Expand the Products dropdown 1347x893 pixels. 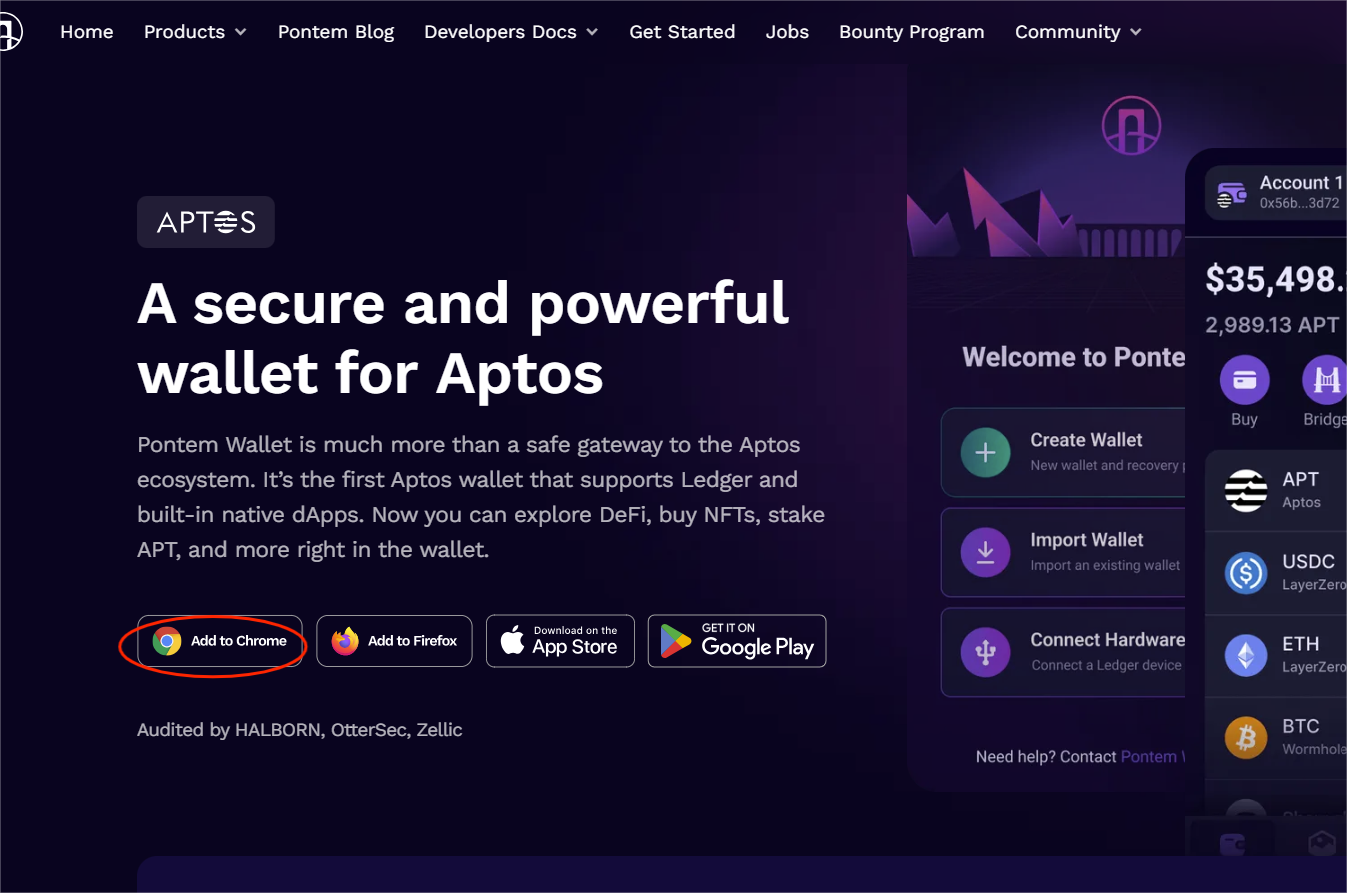pyautogui.click(x=195, y=32)
